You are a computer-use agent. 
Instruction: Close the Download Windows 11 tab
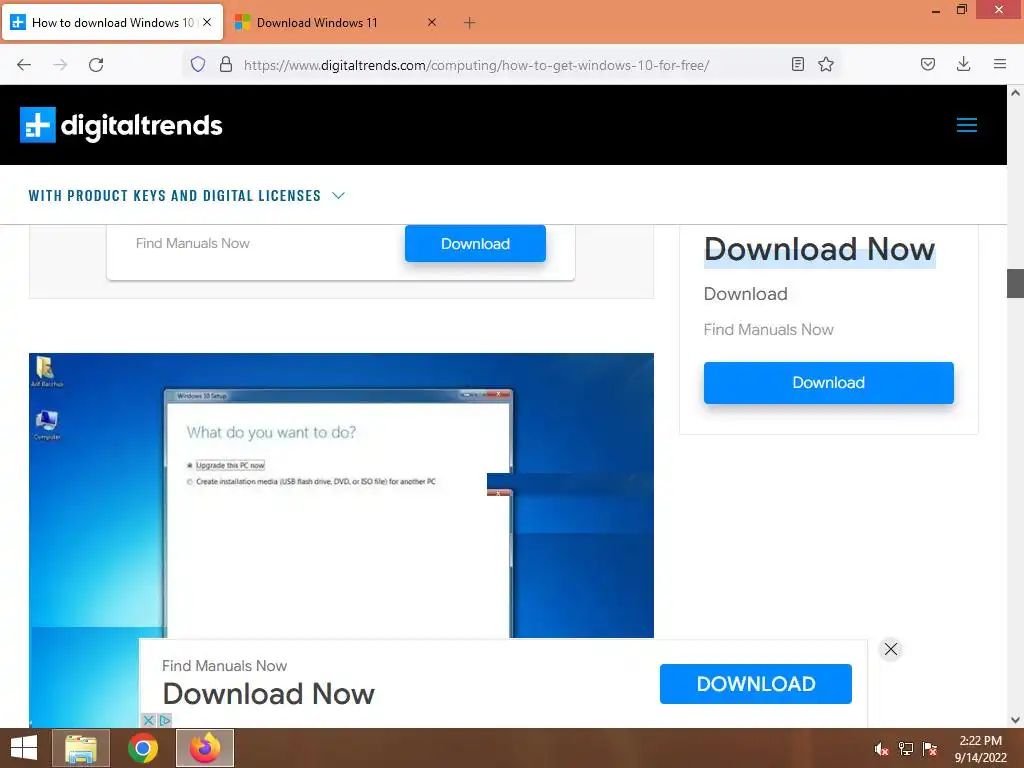pyautogui.click(x=432, y=22)
